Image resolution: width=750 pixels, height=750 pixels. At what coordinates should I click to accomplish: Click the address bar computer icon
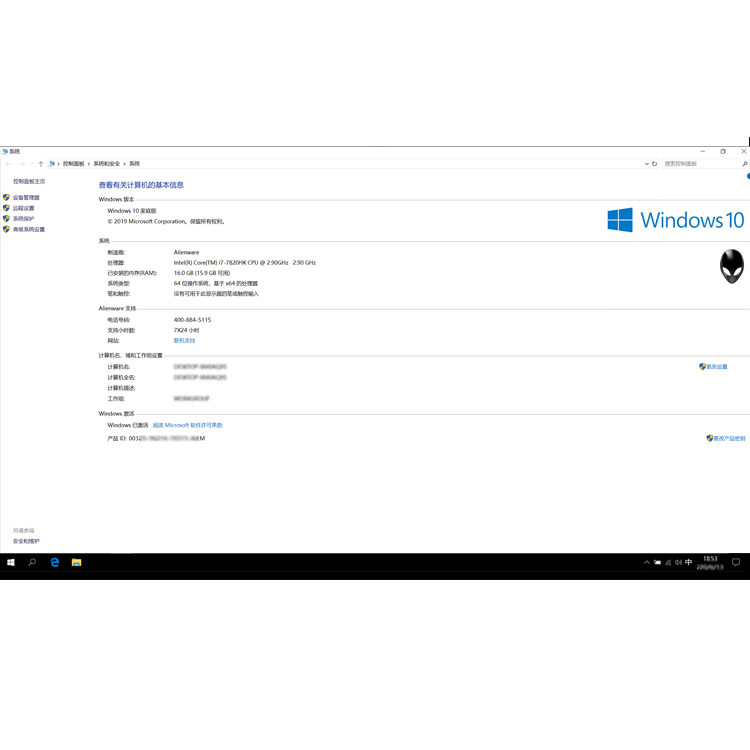point(52,164)
